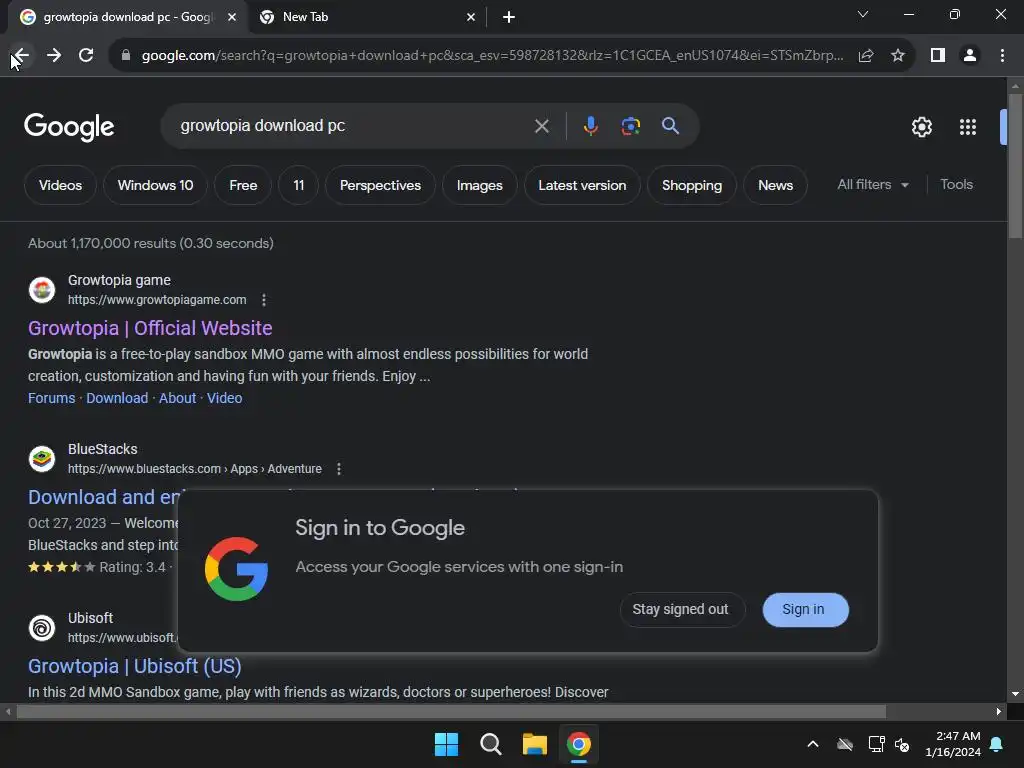The width and height of the screenshot is (1024, 768).
Task: Apply the Latest version filter
Action: tap(582, 185)
